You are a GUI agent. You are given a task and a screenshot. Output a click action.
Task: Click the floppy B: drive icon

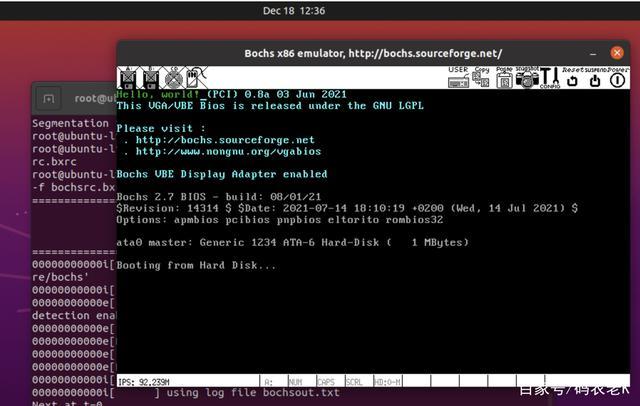[x=150, y=78]
